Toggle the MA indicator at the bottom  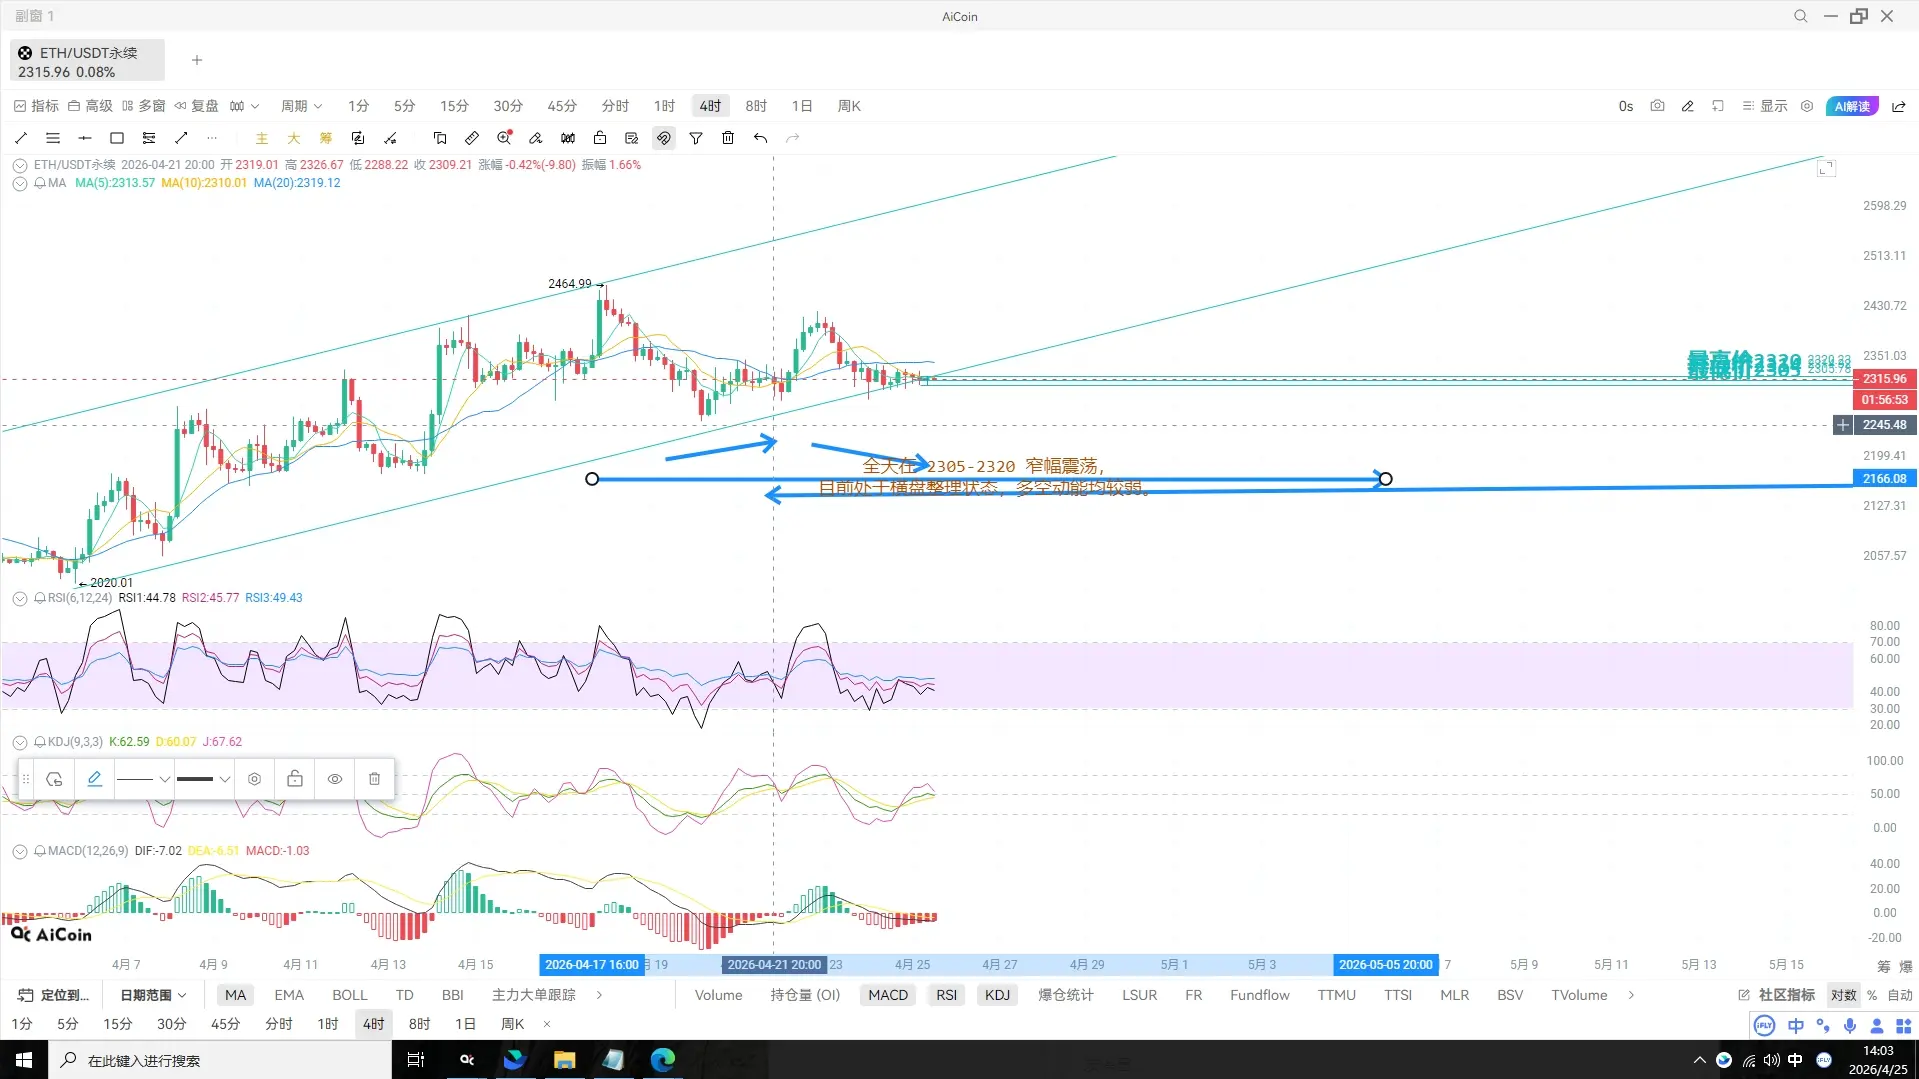pos(236,995)
